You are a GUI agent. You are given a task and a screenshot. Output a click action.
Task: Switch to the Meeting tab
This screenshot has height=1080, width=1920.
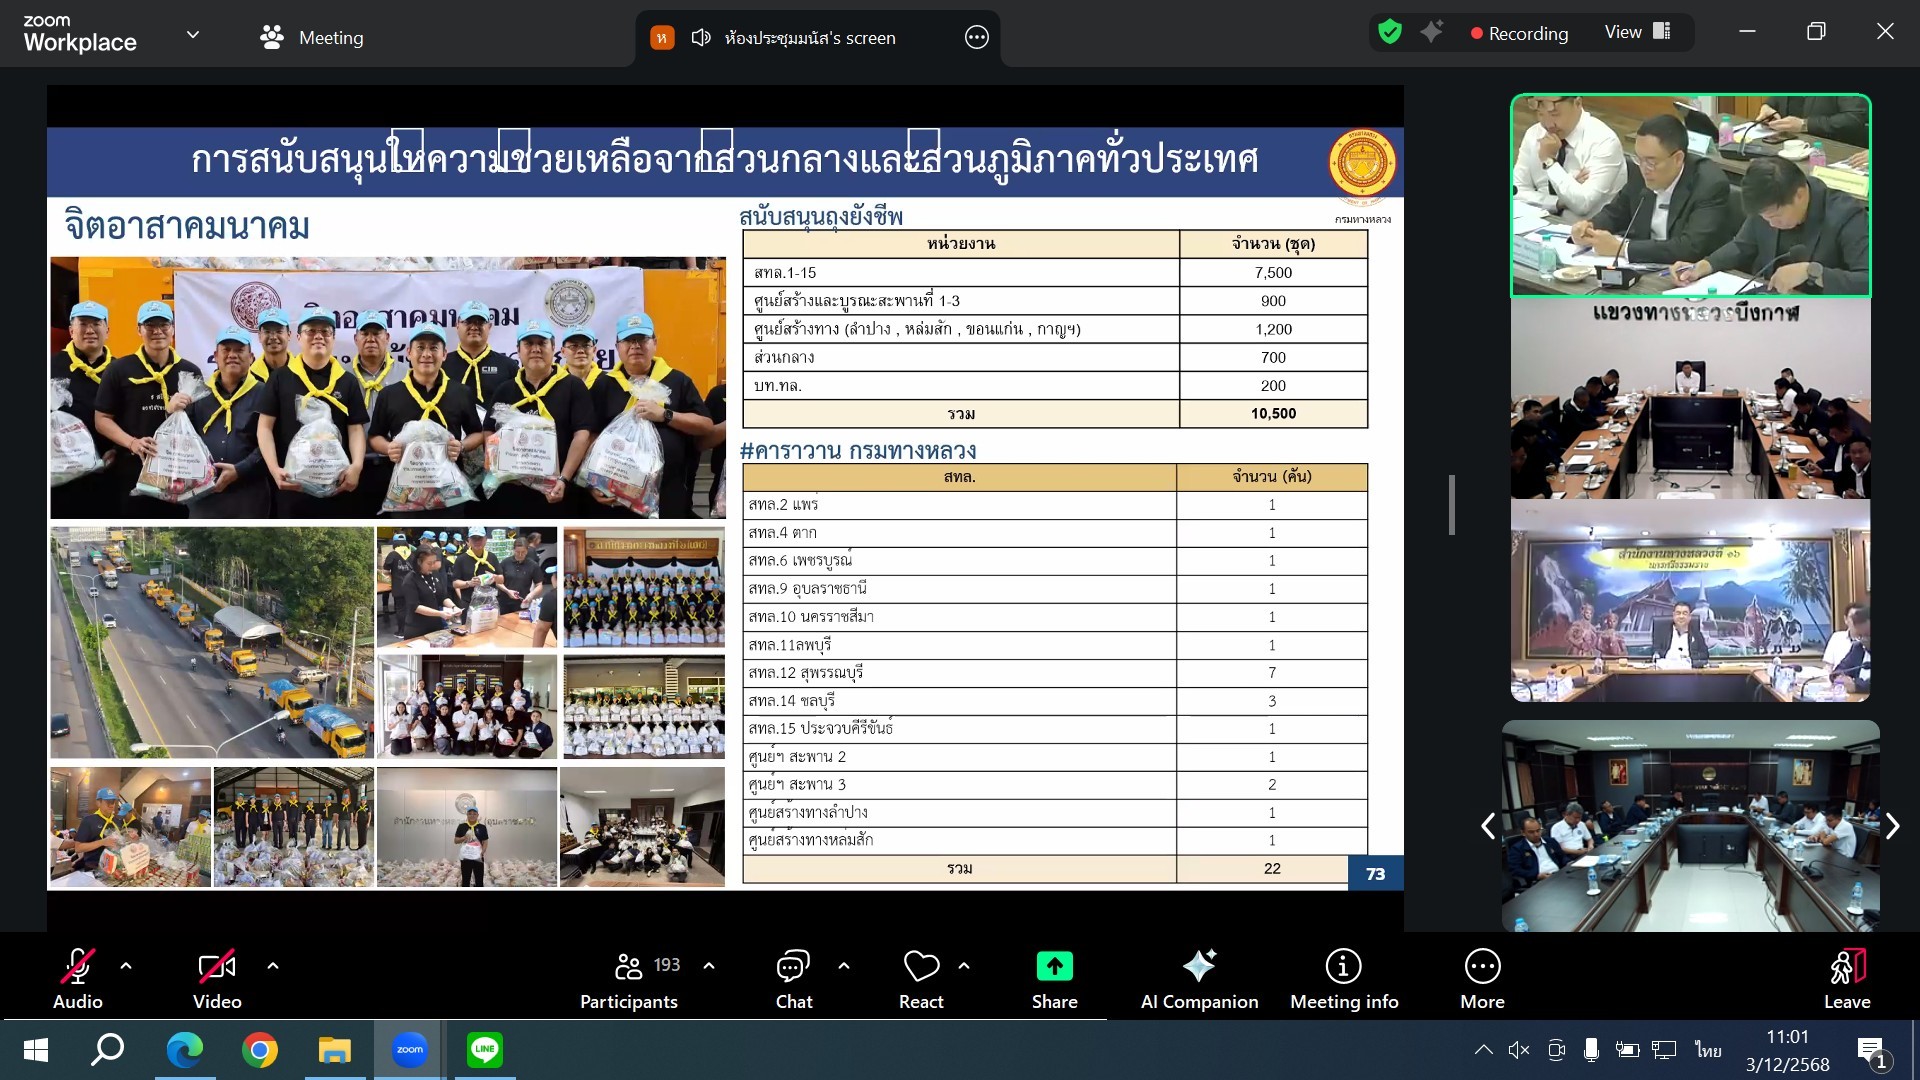312,37
